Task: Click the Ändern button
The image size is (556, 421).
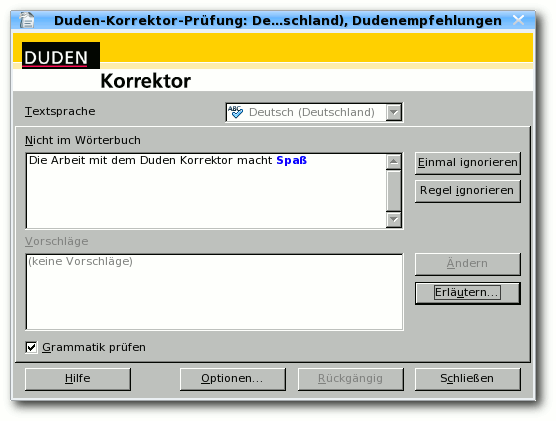Action: 468,264
